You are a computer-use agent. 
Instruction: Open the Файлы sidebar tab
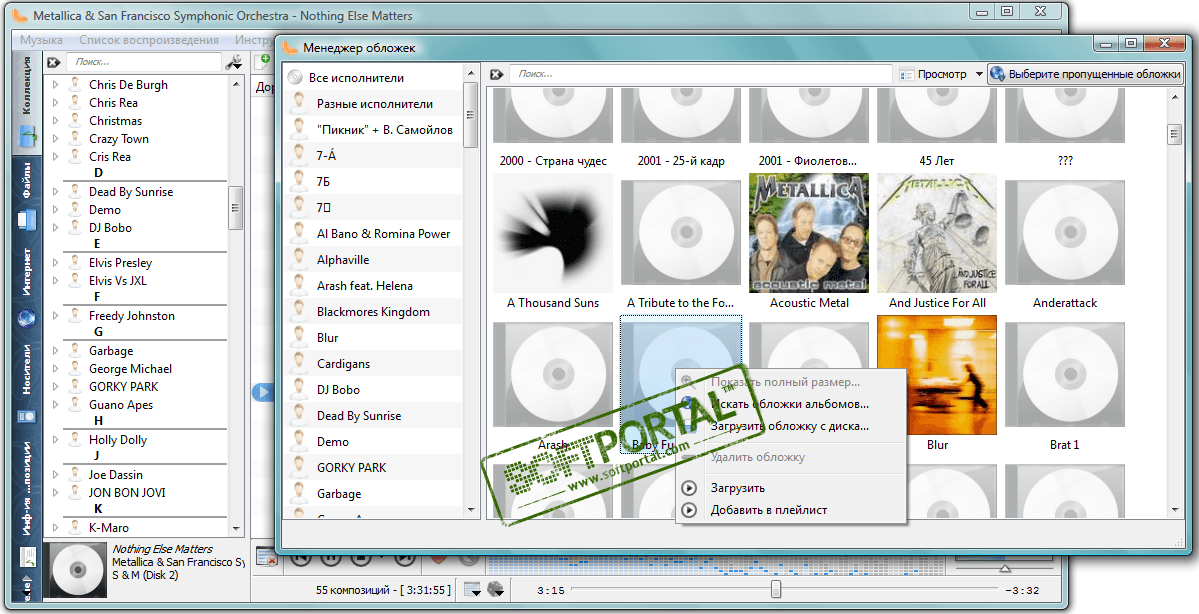click(x=27, y=197)
